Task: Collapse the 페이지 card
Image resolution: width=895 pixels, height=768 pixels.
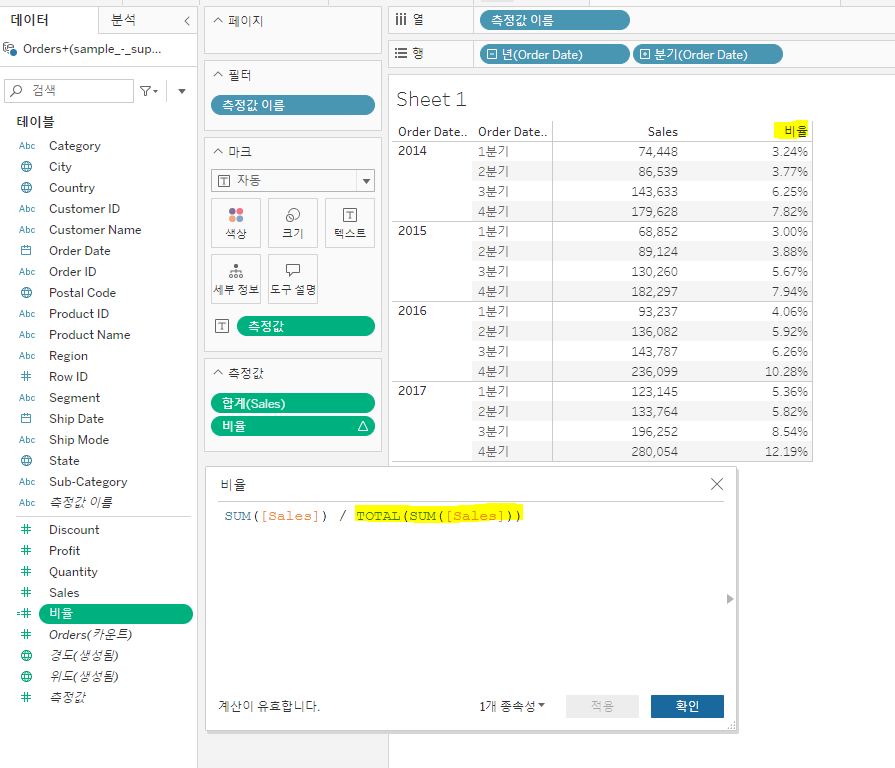Action: pos(217,21)
